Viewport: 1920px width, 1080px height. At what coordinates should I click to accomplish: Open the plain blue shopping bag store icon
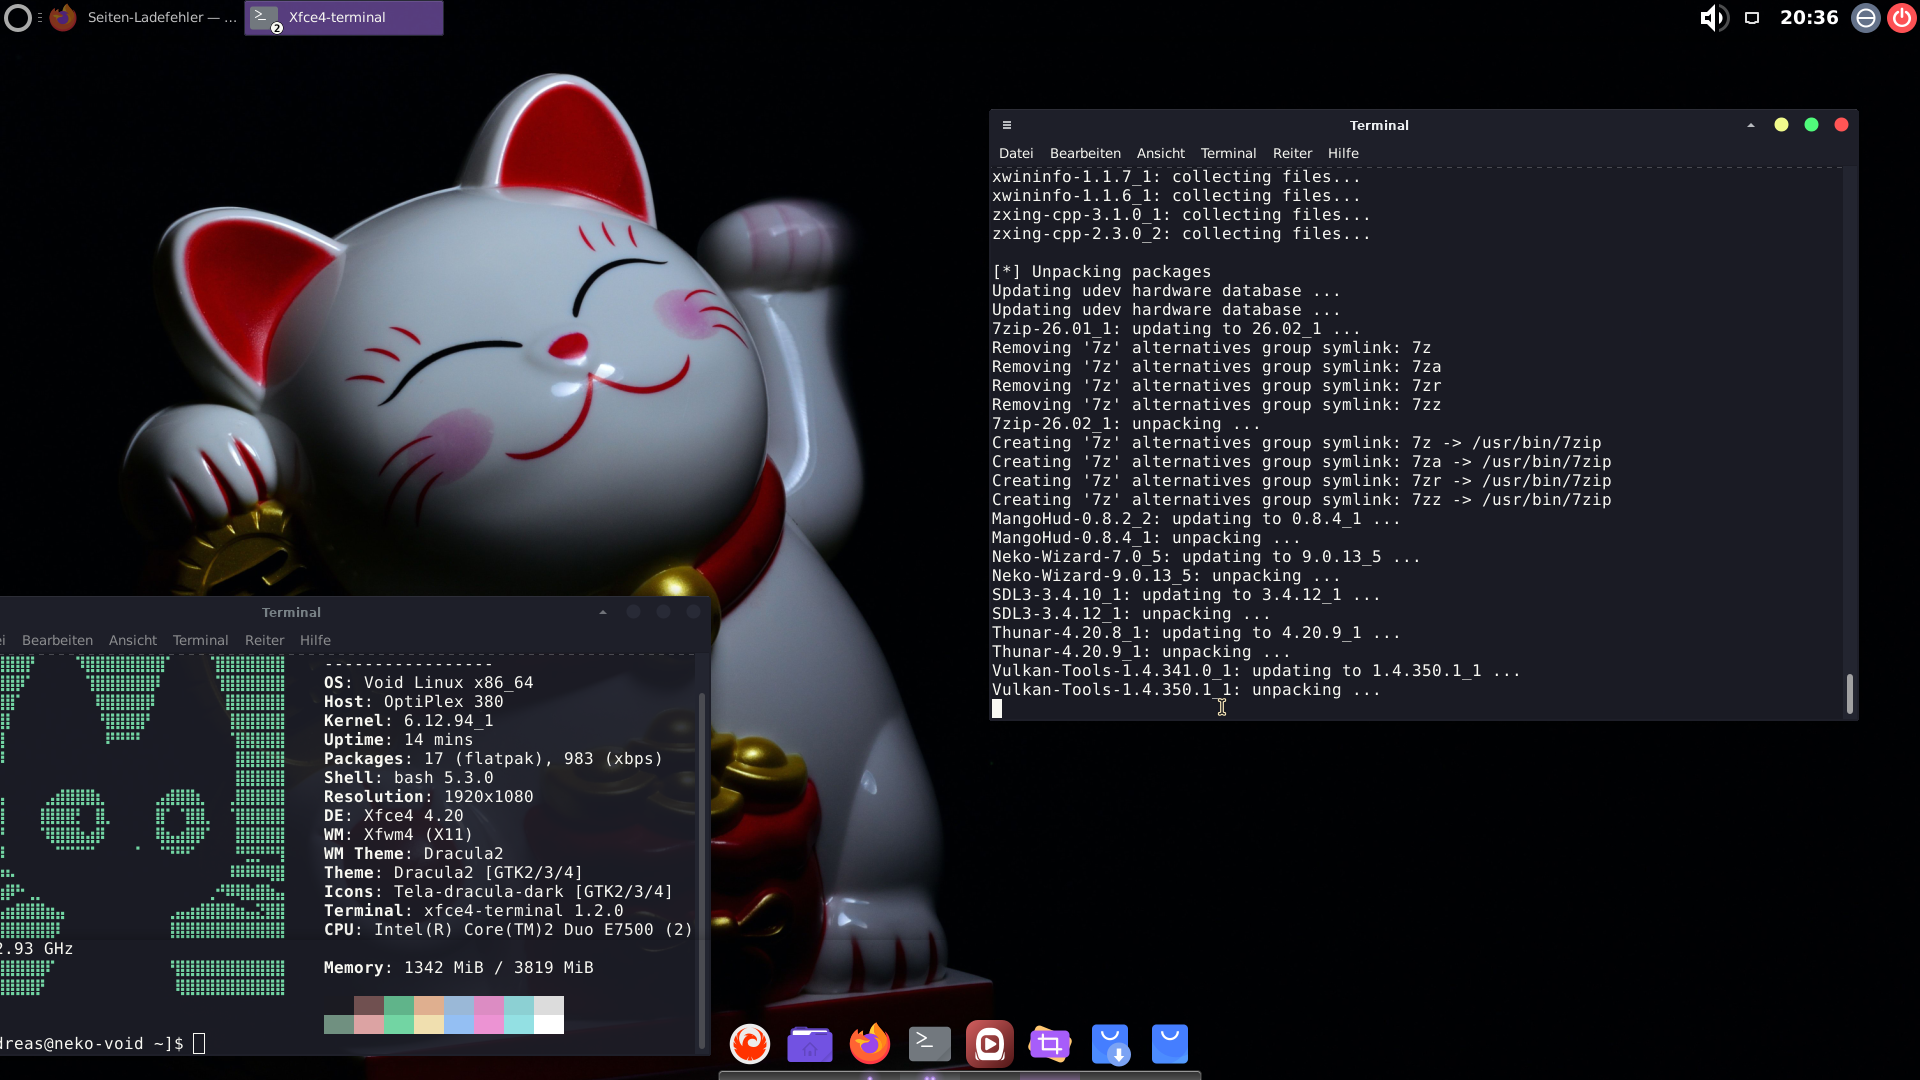coord(1170,1044)
